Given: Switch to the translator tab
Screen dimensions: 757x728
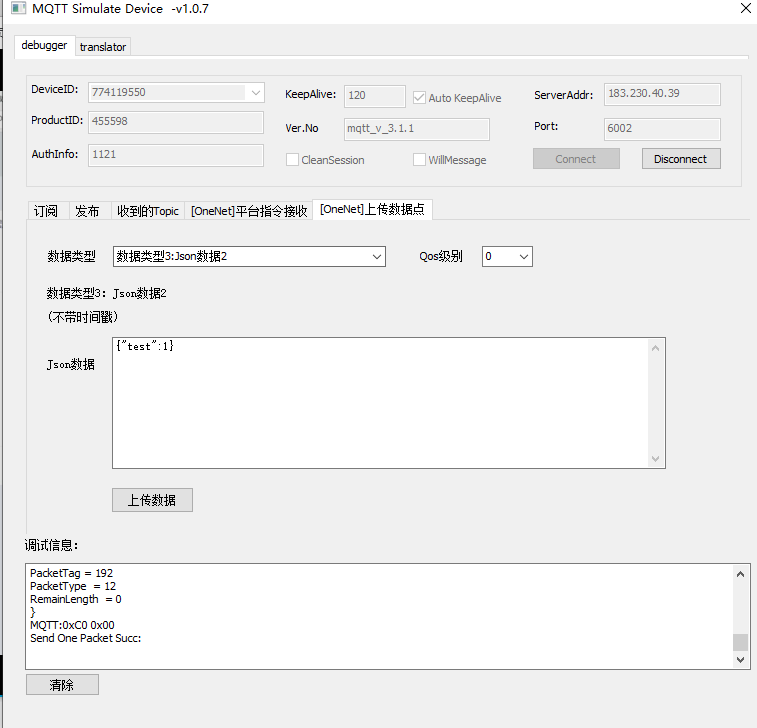Looking at the screenshot, I should tap(102, 47).
